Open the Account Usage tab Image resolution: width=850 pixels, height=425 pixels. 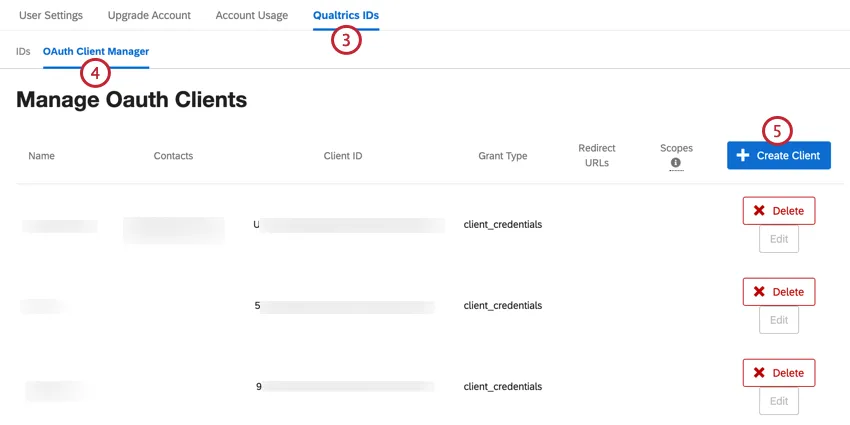(252, 15)
